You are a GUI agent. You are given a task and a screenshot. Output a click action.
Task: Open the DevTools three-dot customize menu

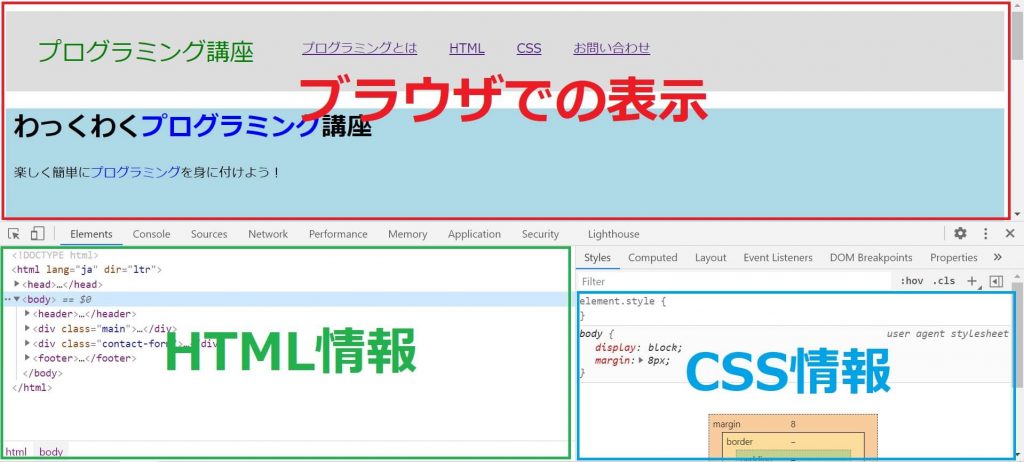[x=985, y=234]
